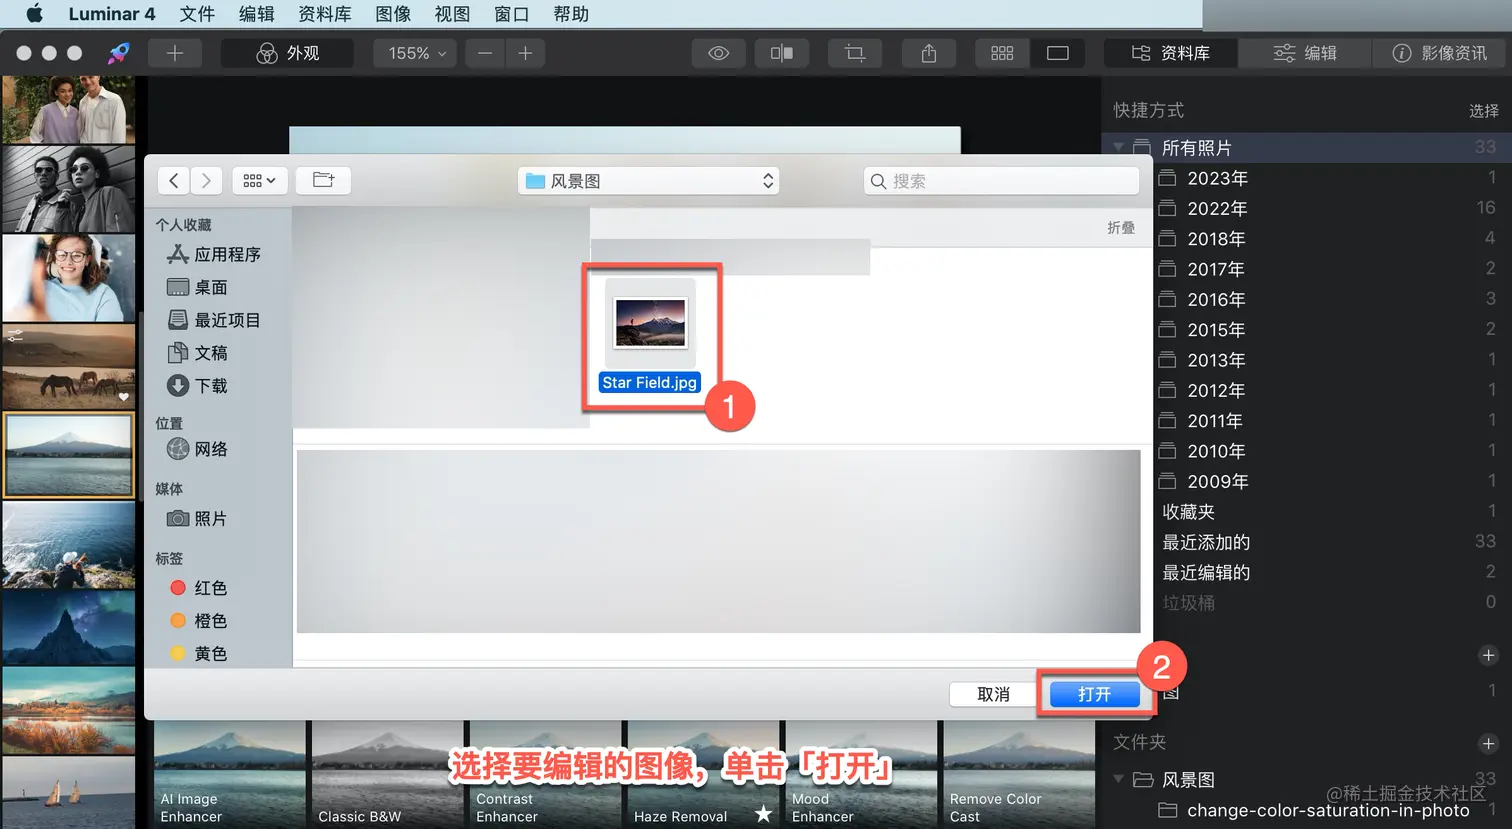
Task: Click the rocket icon in toolbar
Action: tap(119, 53)
